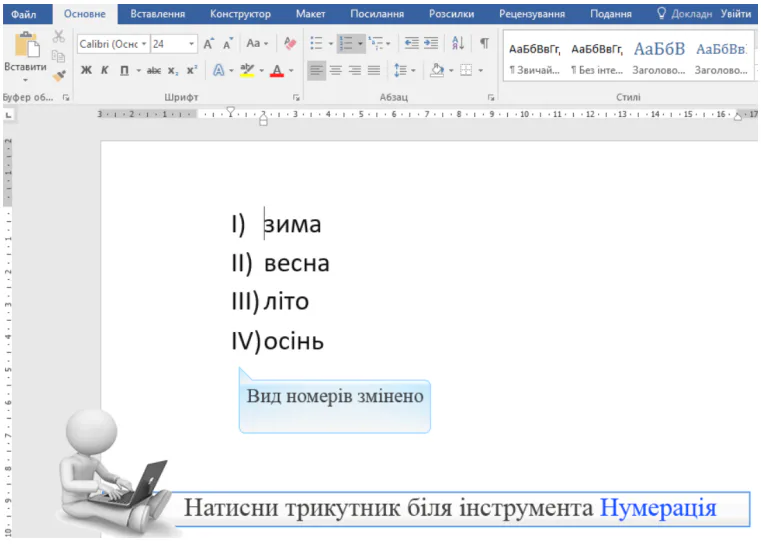Click the red font color button

(x=277, y=71)
